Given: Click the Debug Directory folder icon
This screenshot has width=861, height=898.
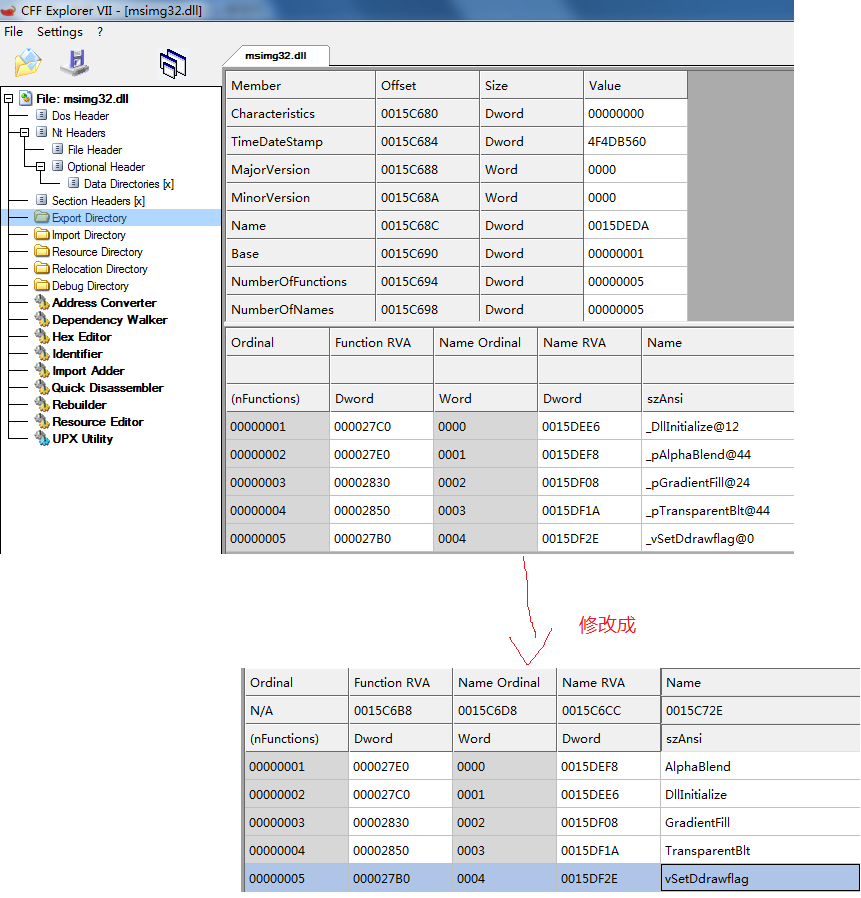Looking at the screenshot, I should [42, 285].
